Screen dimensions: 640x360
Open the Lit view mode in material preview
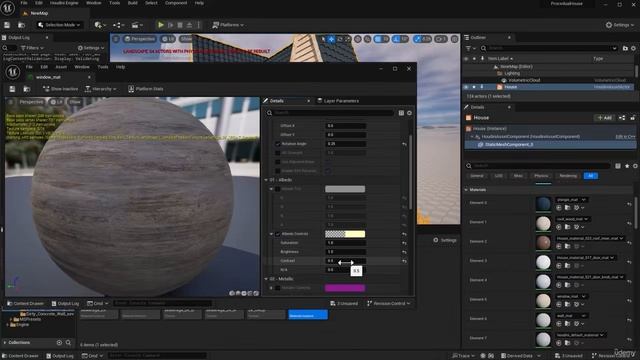57,102
